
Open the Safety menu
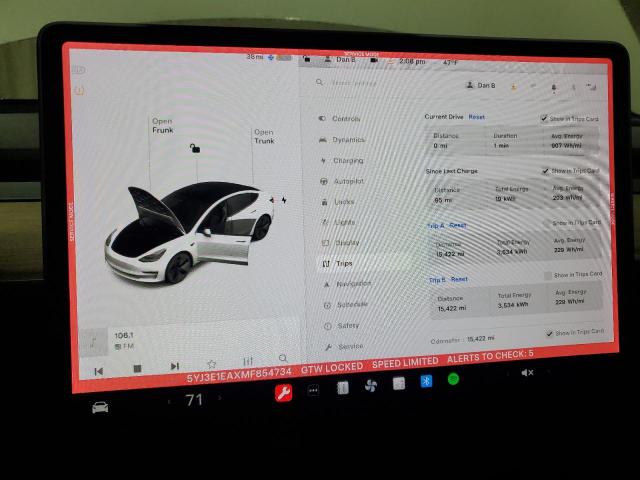pyautogui.click(x=342, y=326)
